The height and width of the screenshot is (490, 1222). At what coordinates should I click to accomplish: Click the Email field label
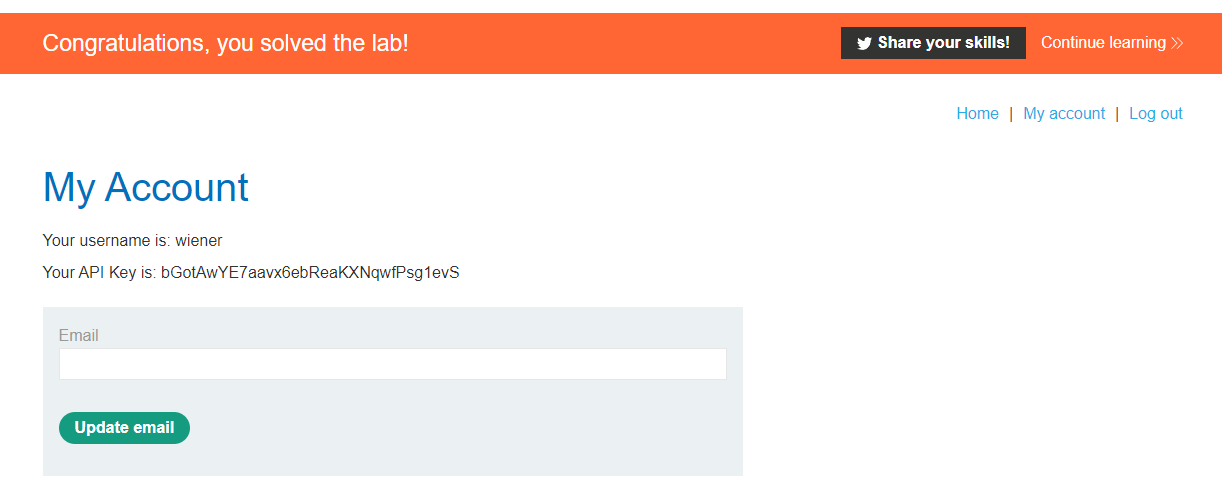tap(79, 336)
